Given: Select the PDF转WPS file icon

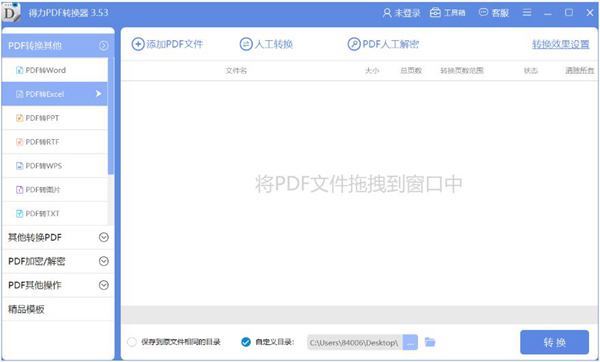Looking at the screenshot, I should 20,166.
